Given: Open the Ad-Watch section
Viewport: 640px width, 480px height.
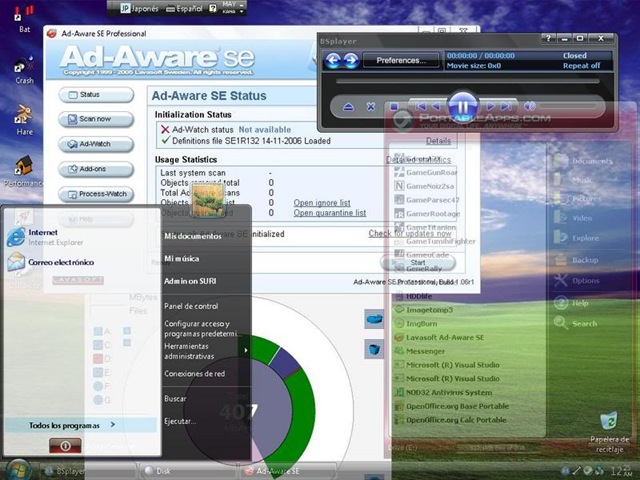Looking at the screenshot, I should pos(96,144).
